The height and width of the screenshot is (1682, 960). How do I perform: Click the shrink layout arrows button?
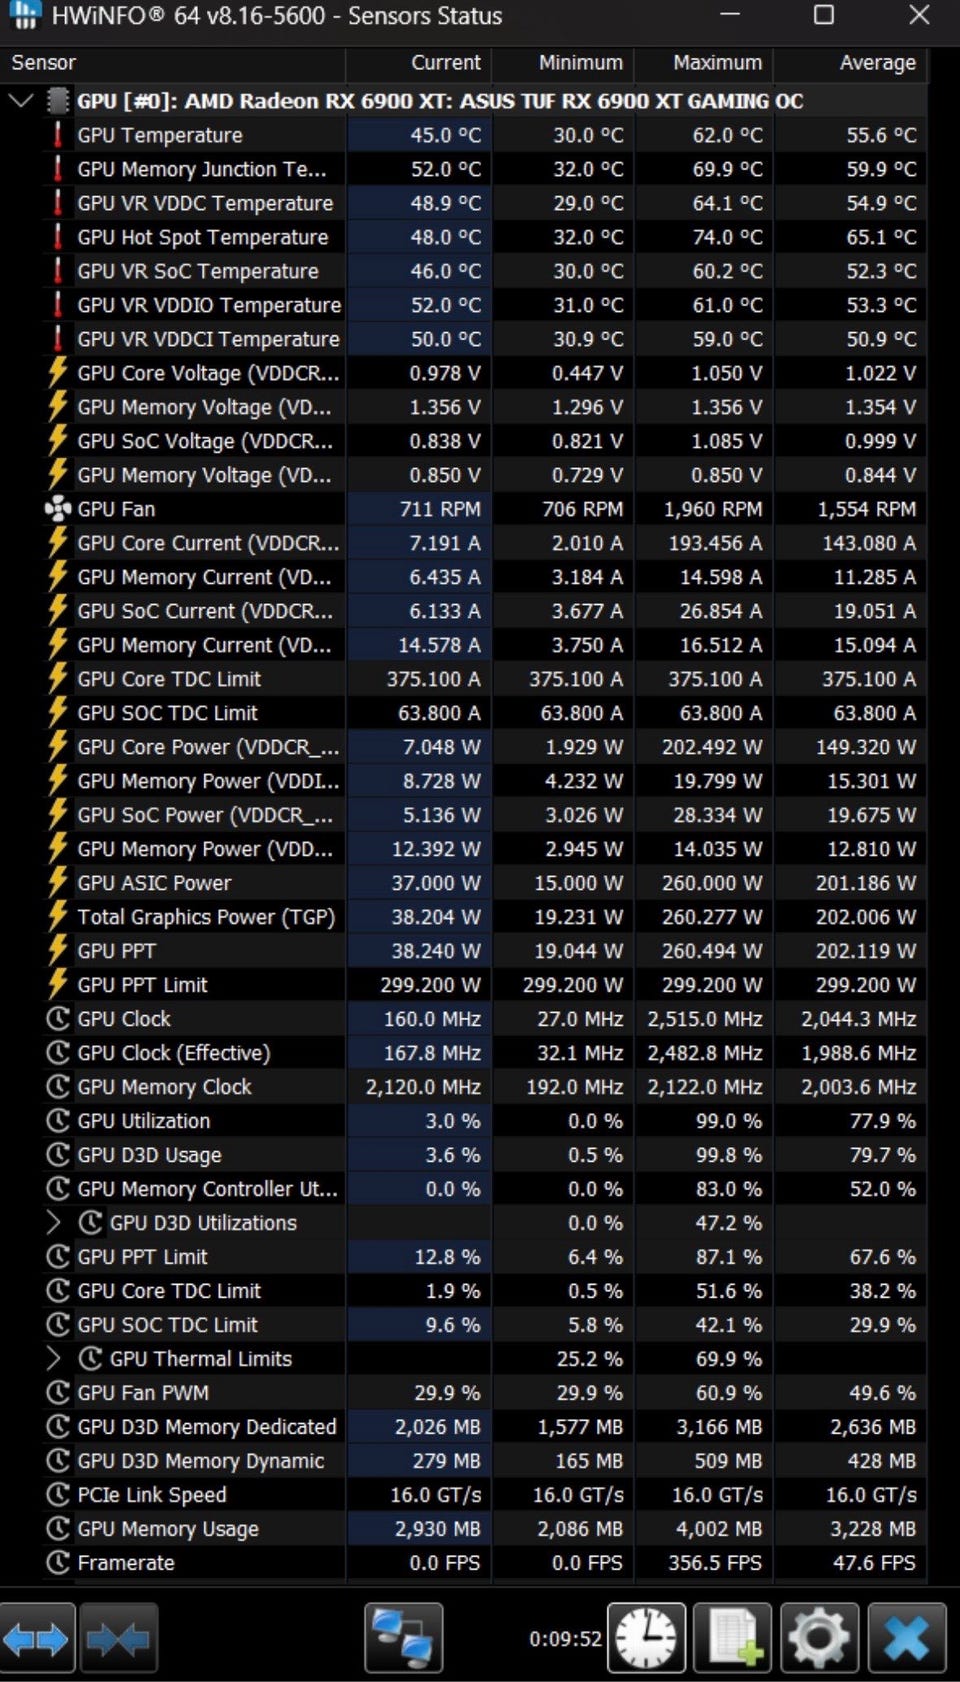point(118,1638)
